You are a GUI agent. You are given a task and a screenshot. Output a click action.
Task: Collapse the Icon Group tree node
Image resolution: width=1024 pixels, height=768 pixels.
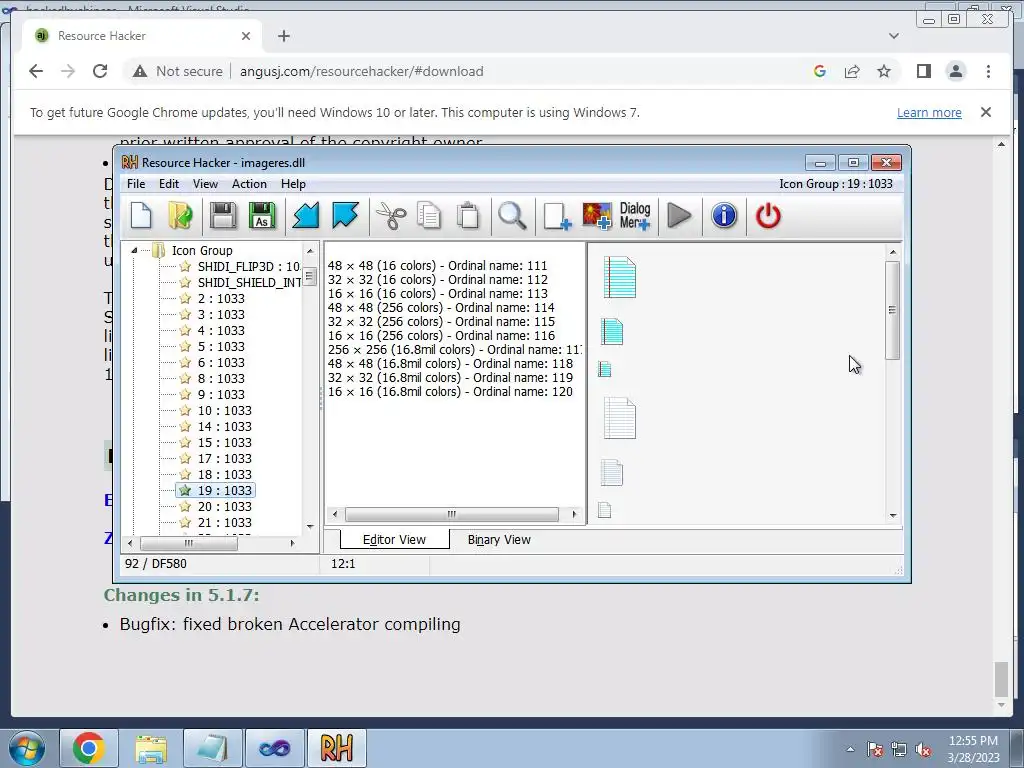pyautogui.click(x=134, y=250)
